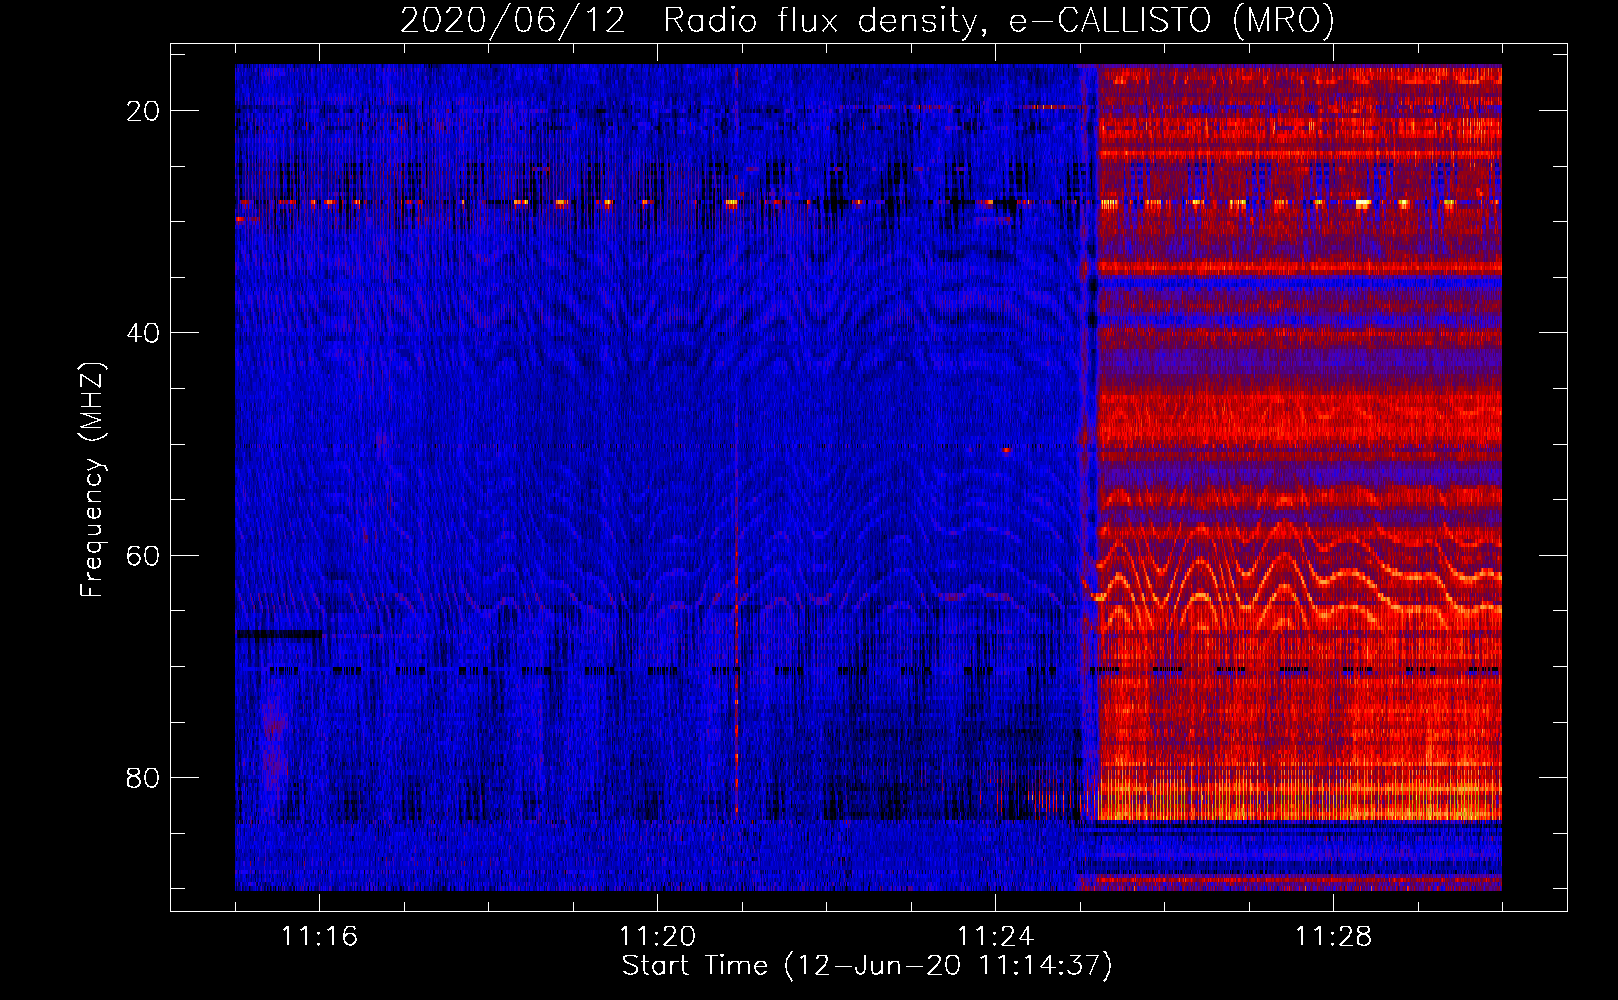Viewport: 1618px width, 1000px height.
Task: Click the 'Start Time (12-Jun-20 11:14:37)' label
Action: point(867,966)
